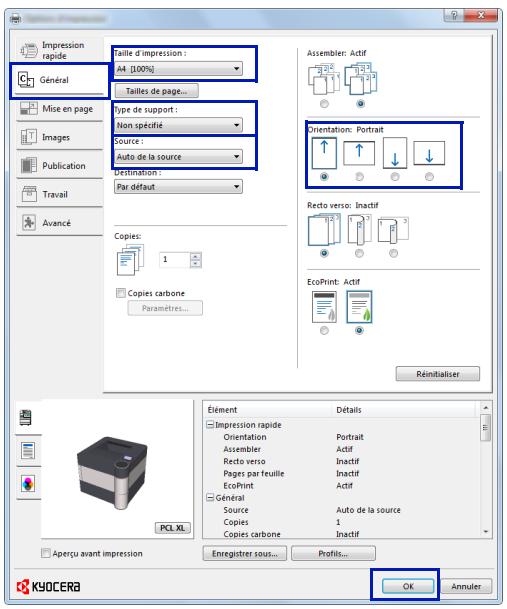507x609 pixels.
Task: Click the Paramètres button under Copies carbone
Action: click(x=165, y=308)
